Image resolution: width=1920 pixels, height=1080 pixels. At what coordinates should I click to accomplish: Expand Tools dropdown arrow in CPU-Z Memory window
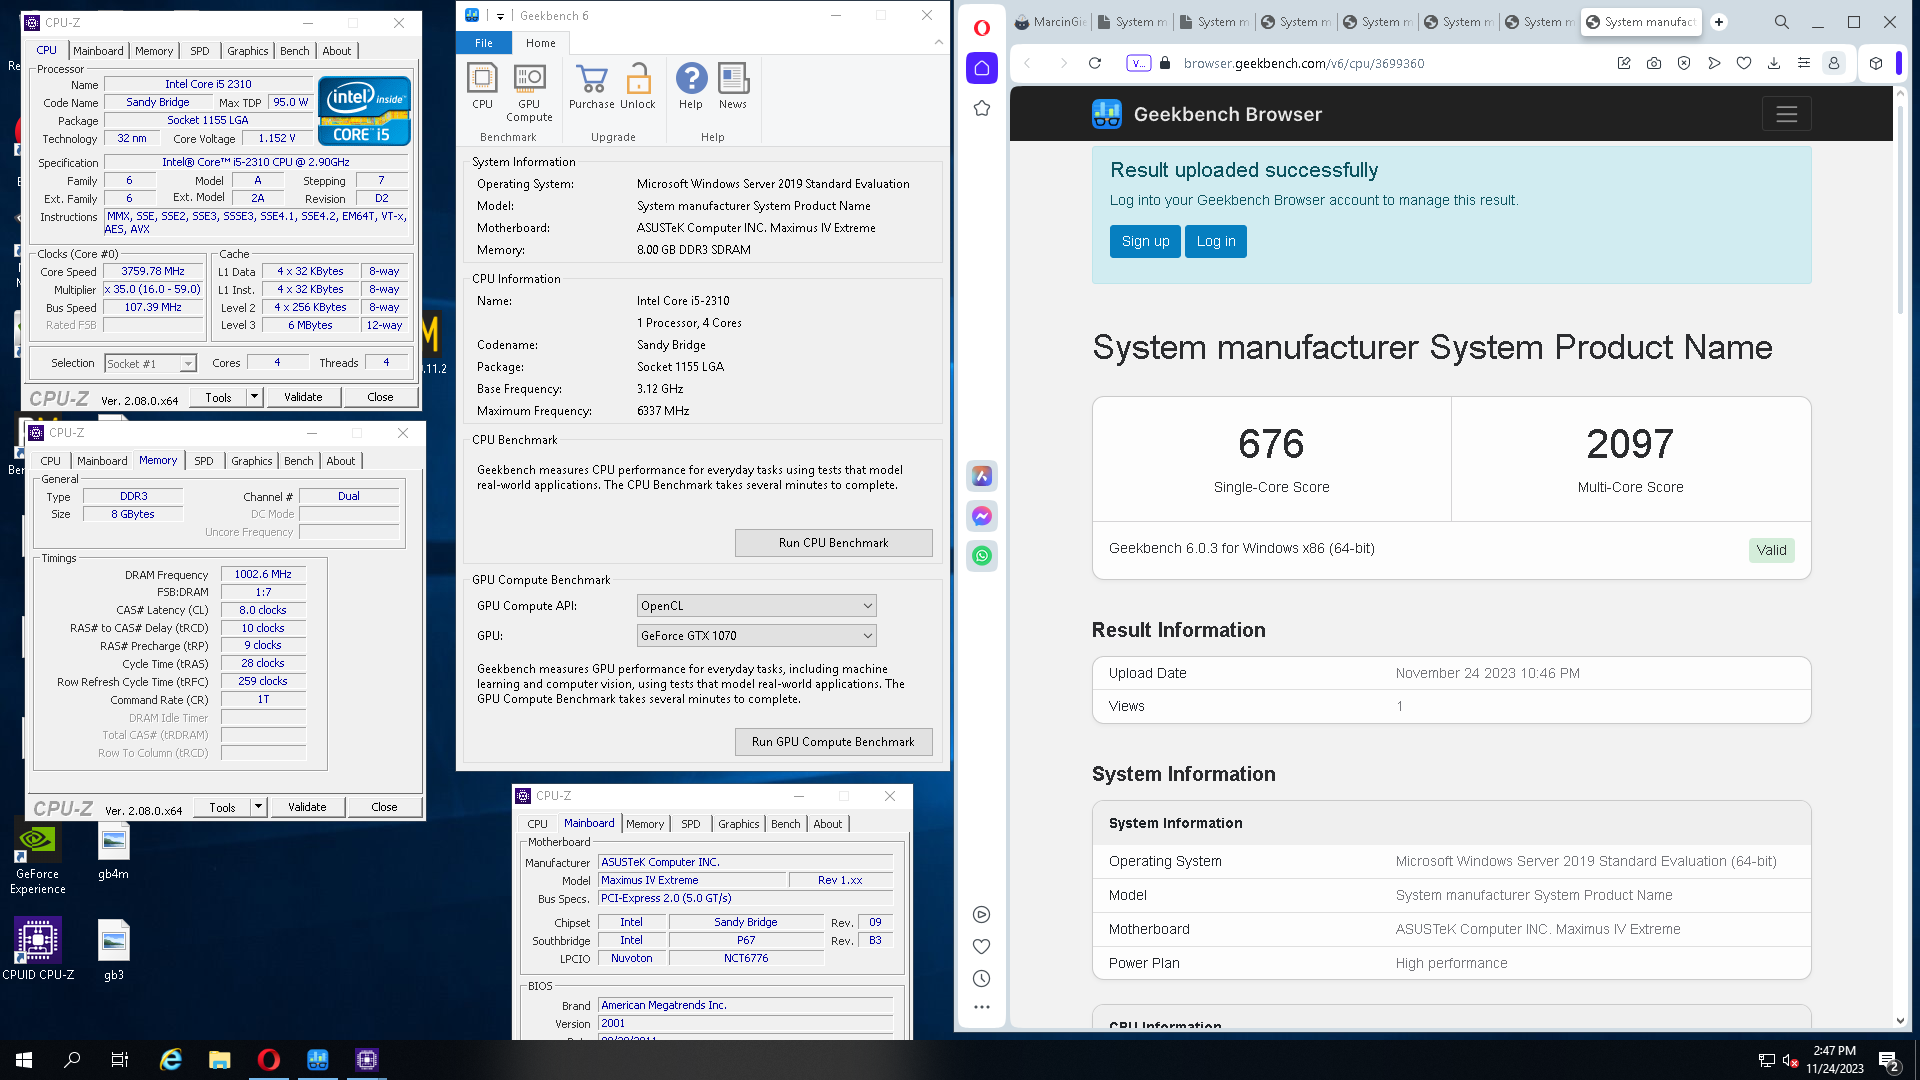[258, 807]
